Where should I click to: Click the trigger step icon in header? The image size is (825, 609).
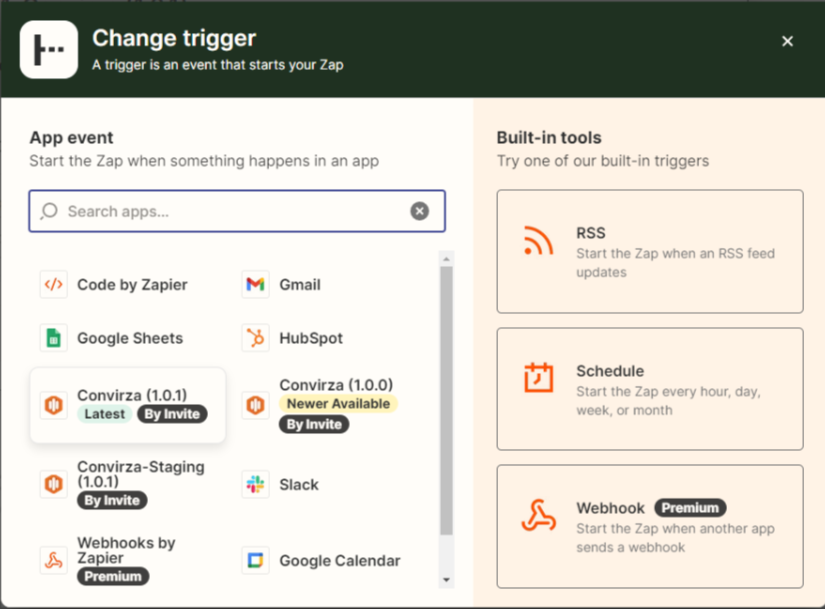point(49,49)
